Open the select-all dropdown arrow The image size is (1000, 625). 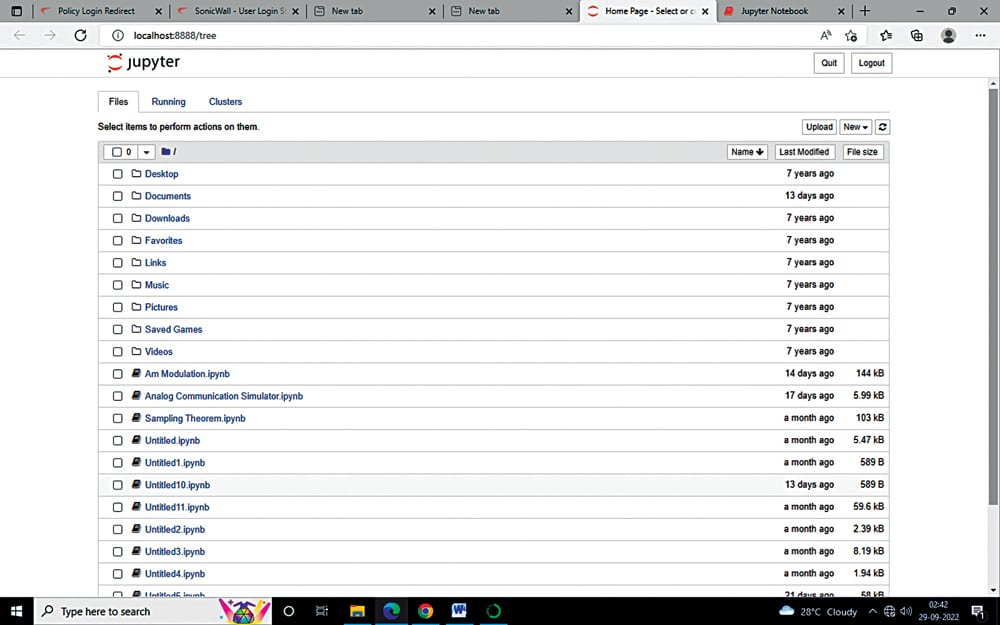click(x=147, y=152)
